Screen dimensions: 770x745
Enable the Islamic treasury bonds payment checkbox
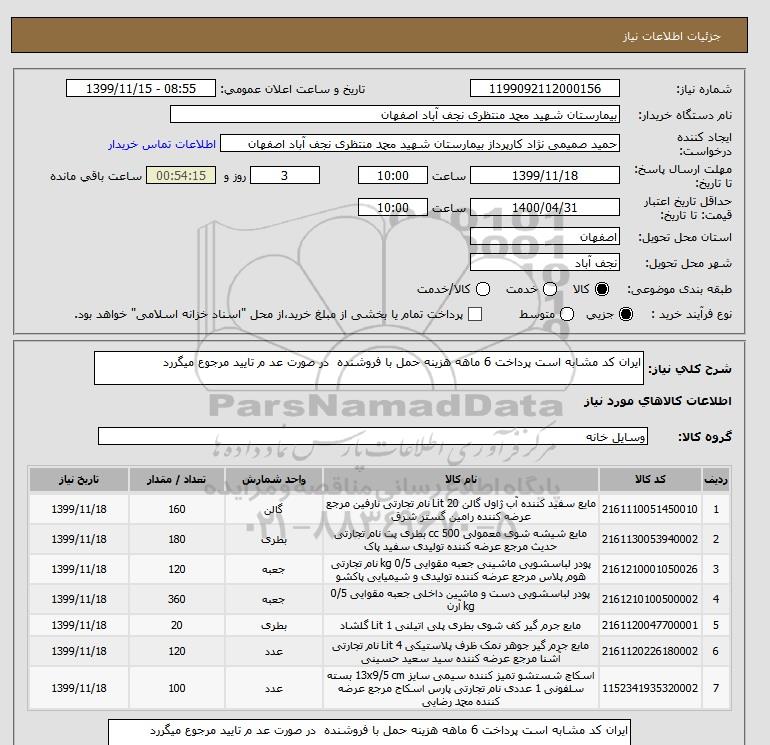tap(475, 314)
